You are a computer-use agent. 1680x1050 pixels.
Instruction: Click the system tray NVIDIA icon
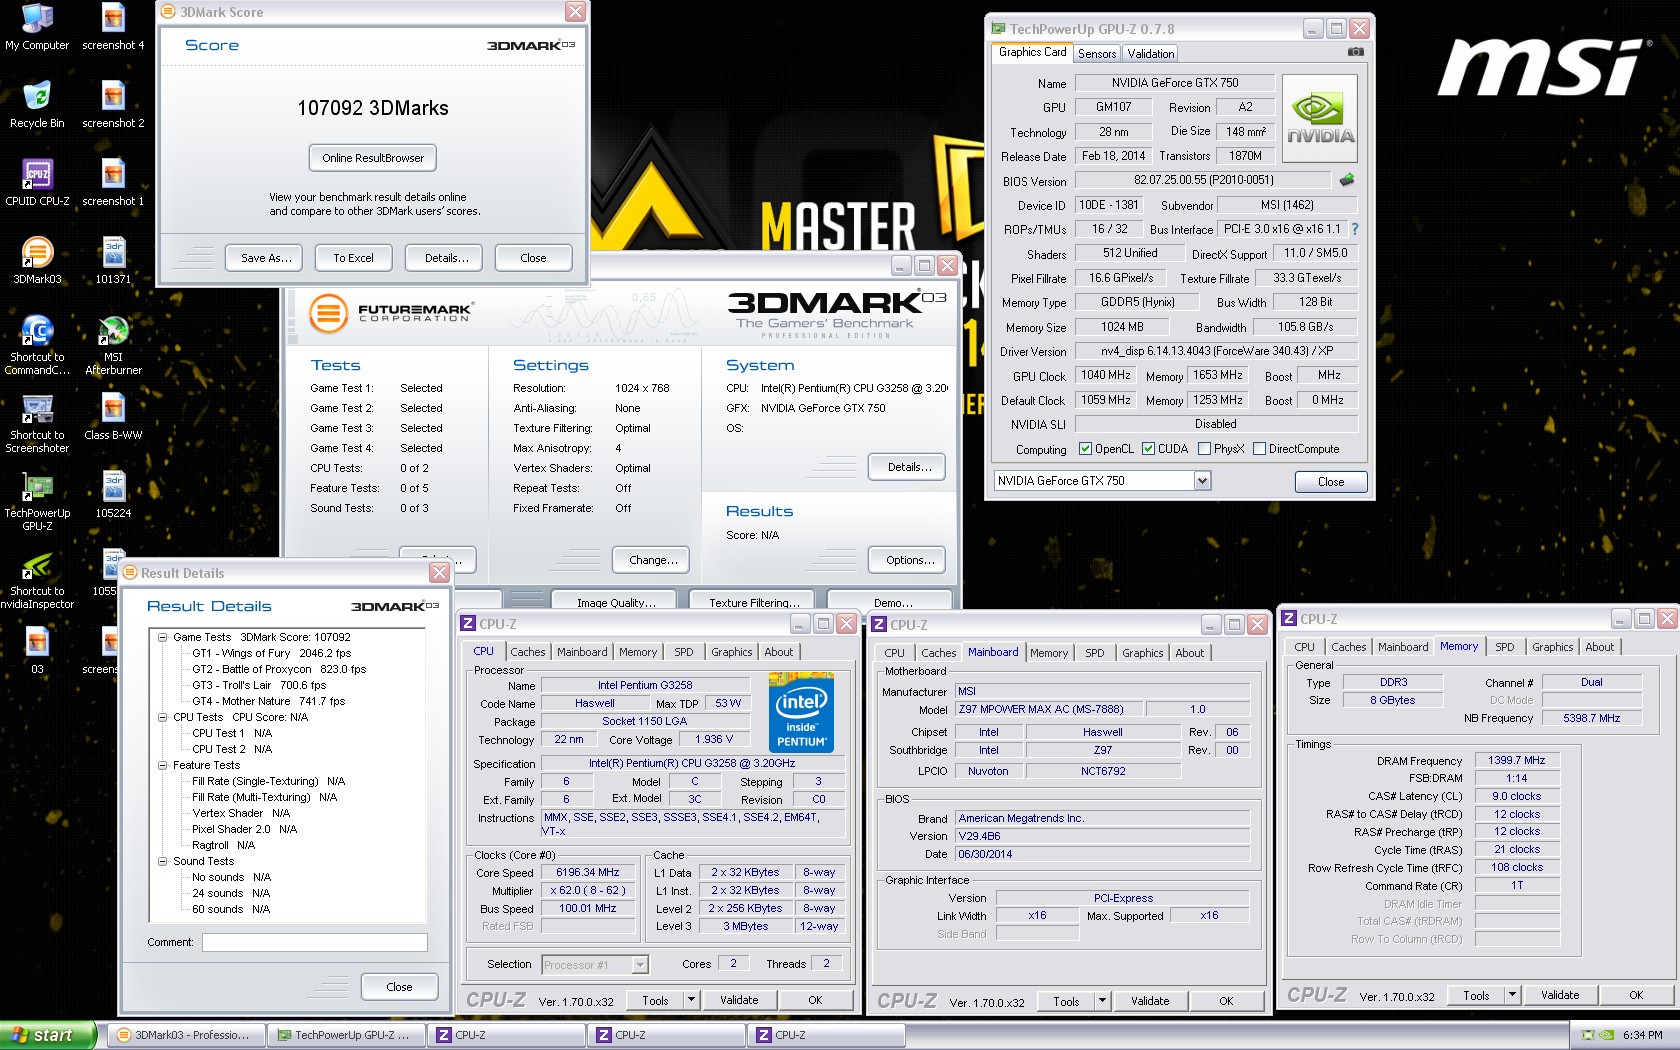point(1606,1035)
